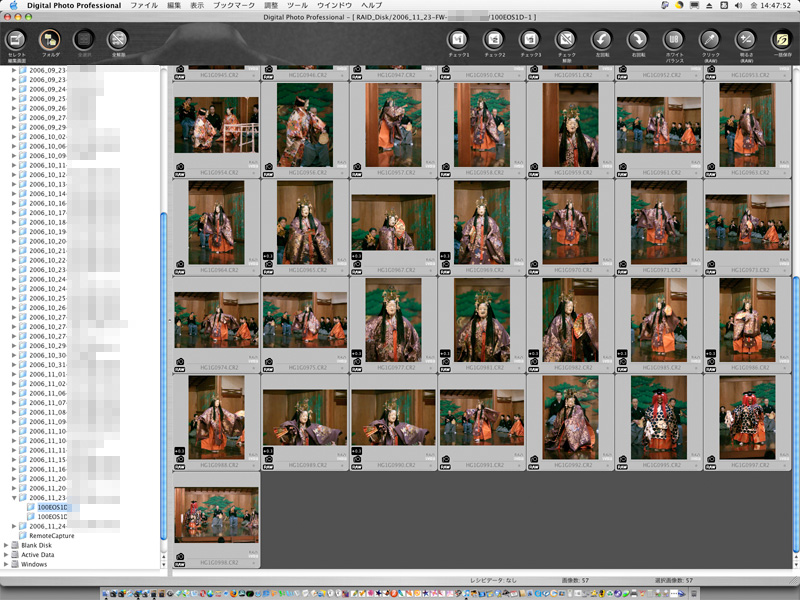Open the ブックマーク (Bookmark) menu

234,5
